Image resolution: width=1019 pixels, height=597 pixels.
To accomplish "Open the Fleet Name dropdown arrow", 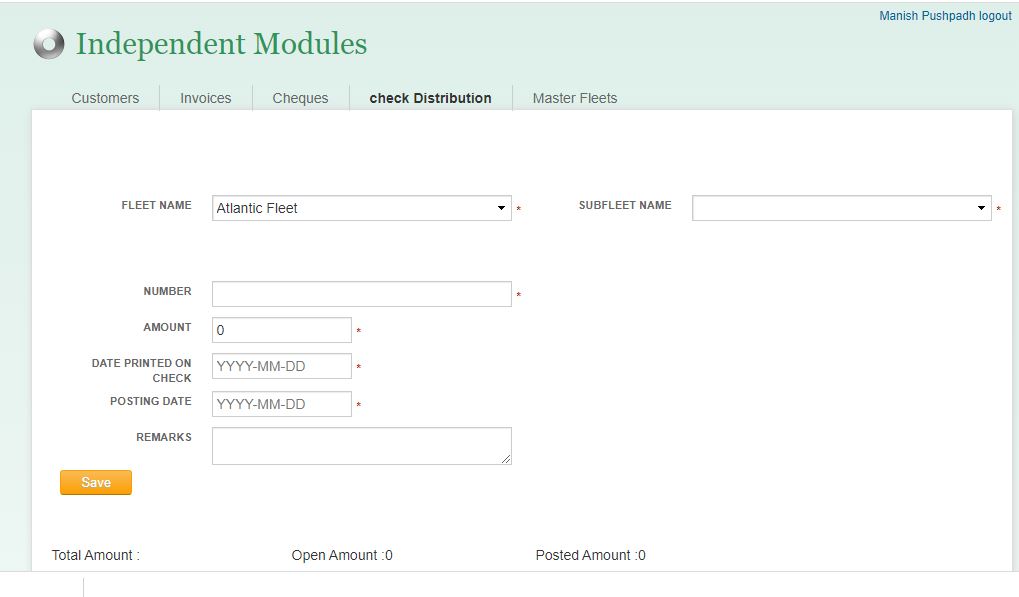I will tap(502, 208).
